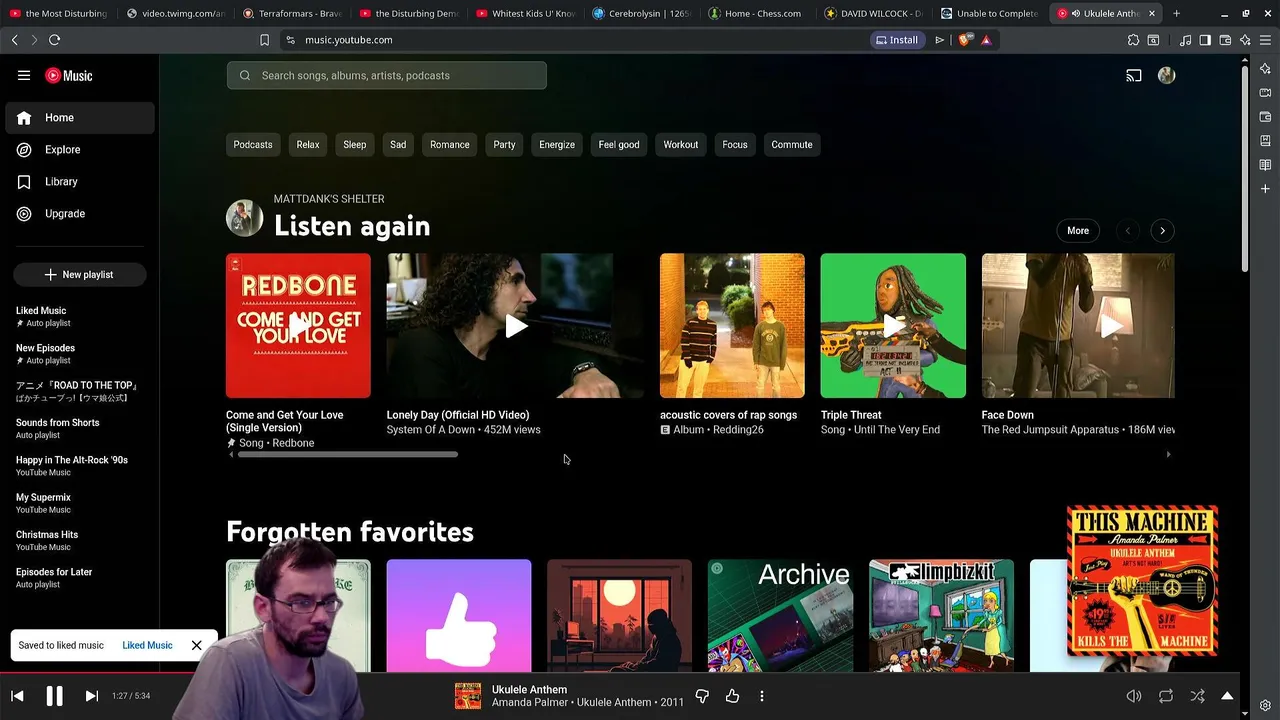Open Liked Music auto playlist in sidebar

tap(80, 316)
